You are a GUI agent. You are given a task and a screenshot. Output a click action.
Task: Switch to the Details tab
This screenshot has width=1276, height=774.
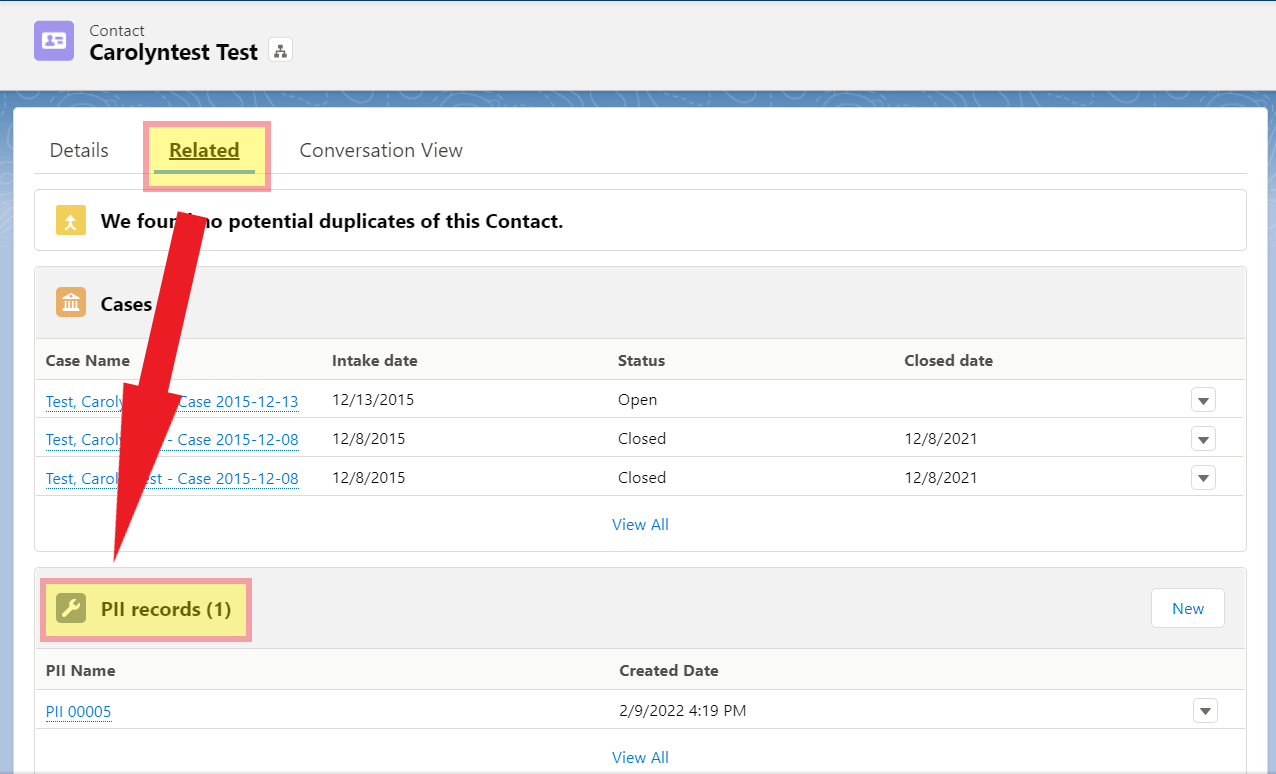(79, 151)
